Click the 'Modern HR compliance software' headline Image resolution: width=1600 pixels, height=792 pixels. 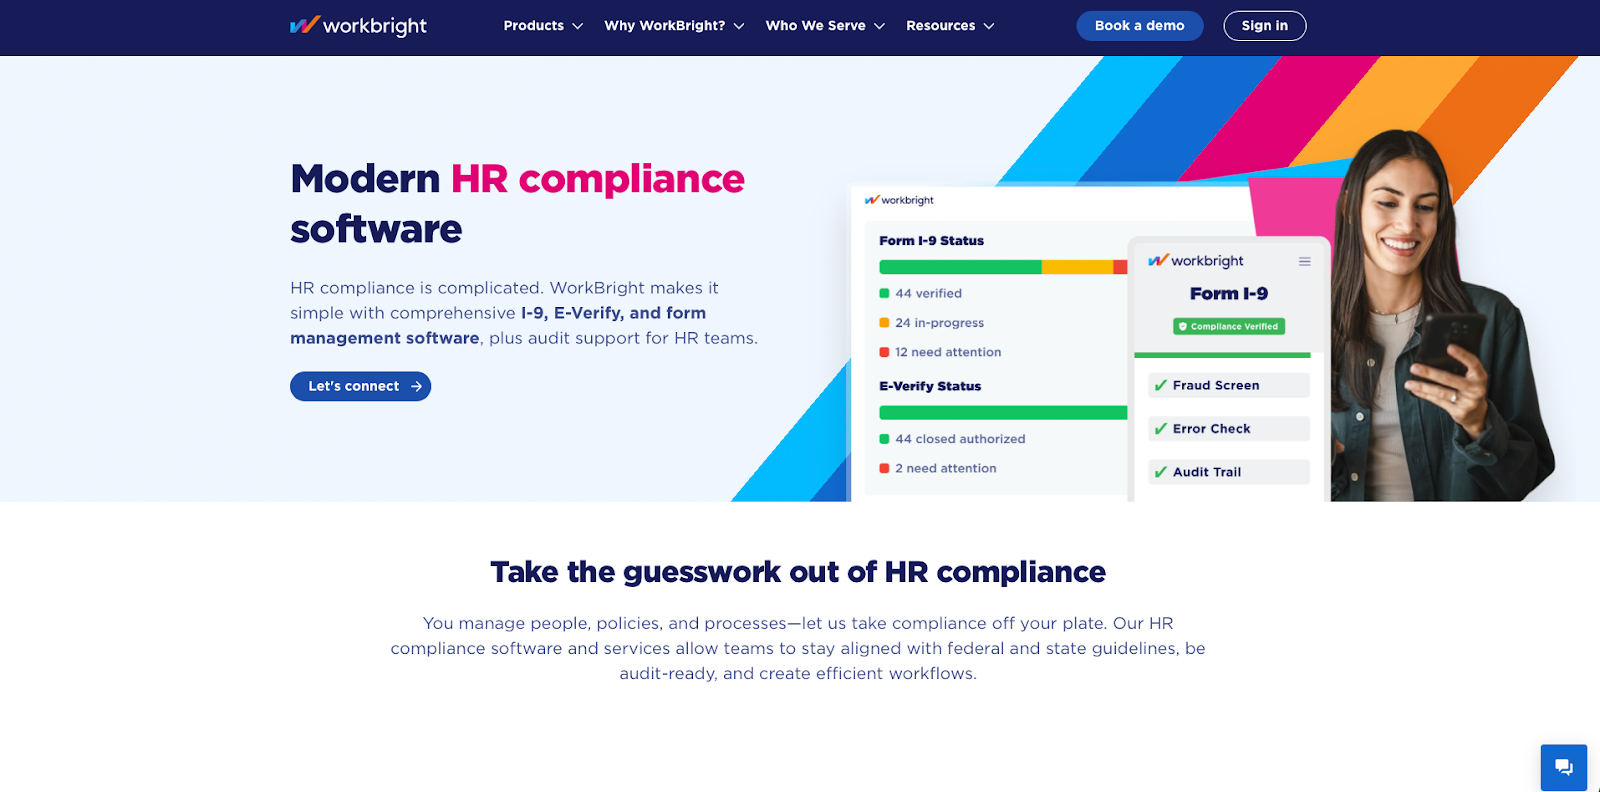[517, 204]
